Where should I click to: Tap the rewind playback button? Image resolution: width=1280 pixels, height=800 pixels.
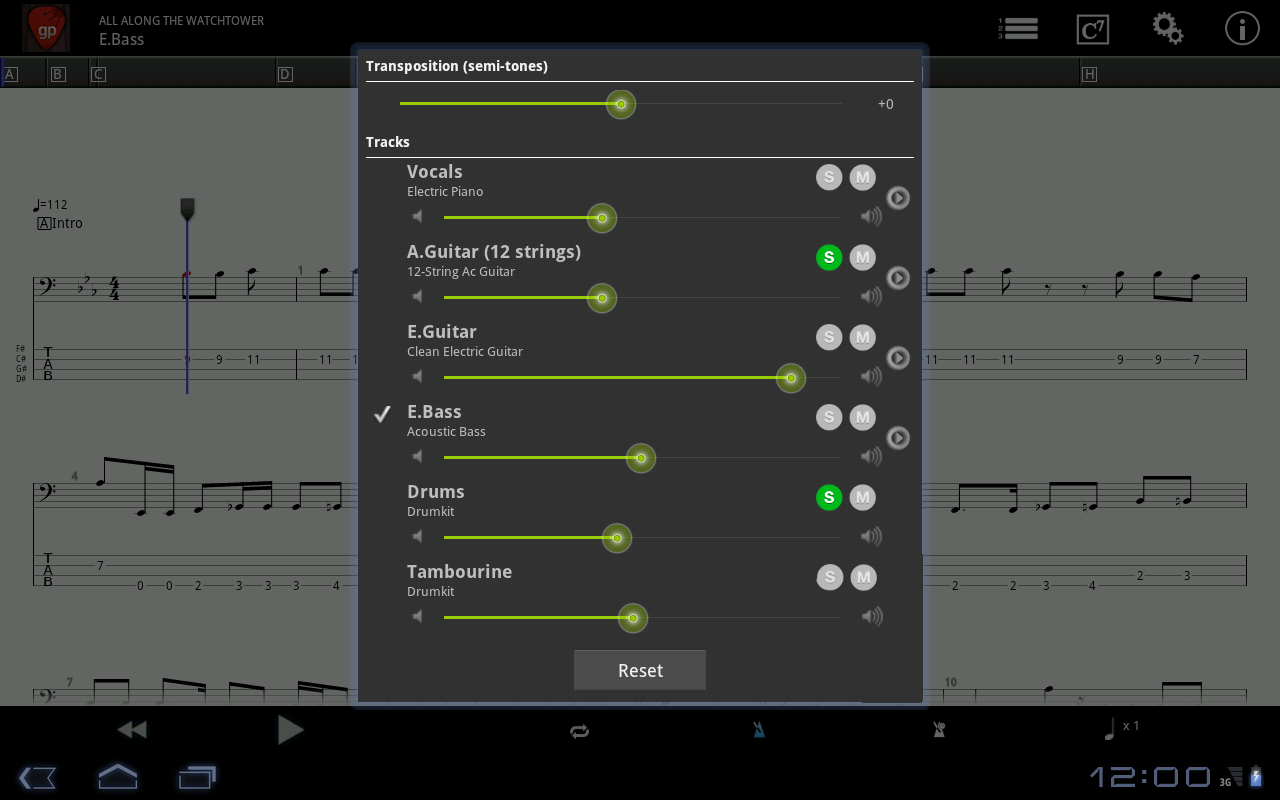[132, 730]
